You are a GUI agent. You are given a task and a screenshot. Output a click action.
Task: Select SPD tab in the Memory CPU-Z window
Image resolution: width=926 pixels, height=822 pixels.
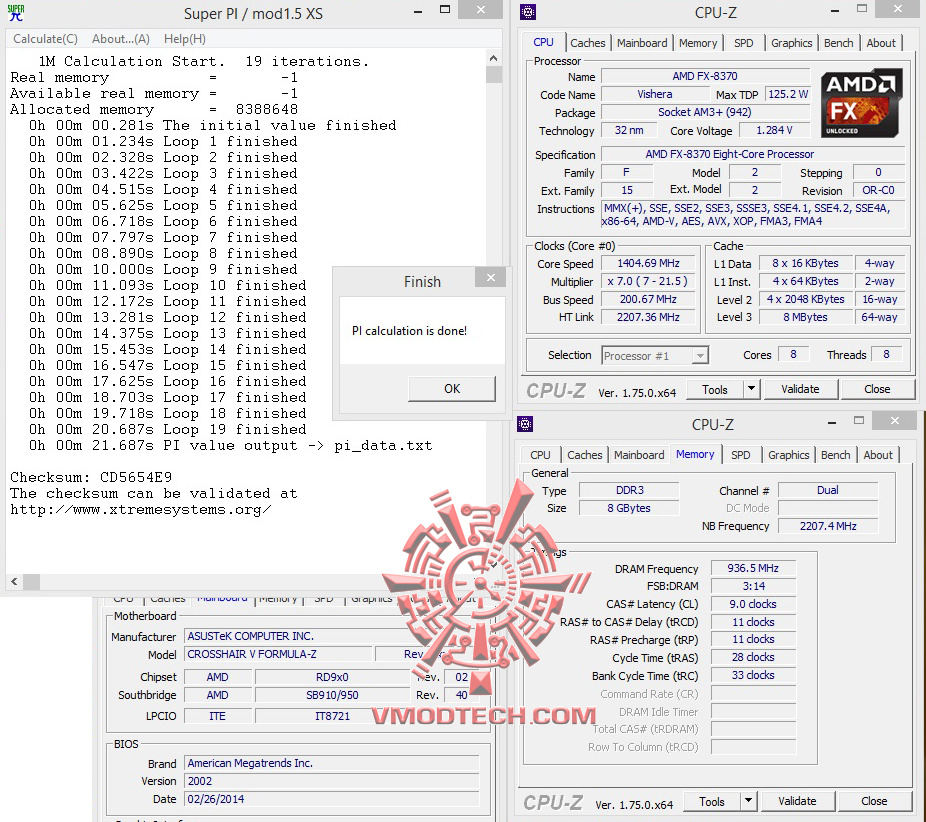741,455
